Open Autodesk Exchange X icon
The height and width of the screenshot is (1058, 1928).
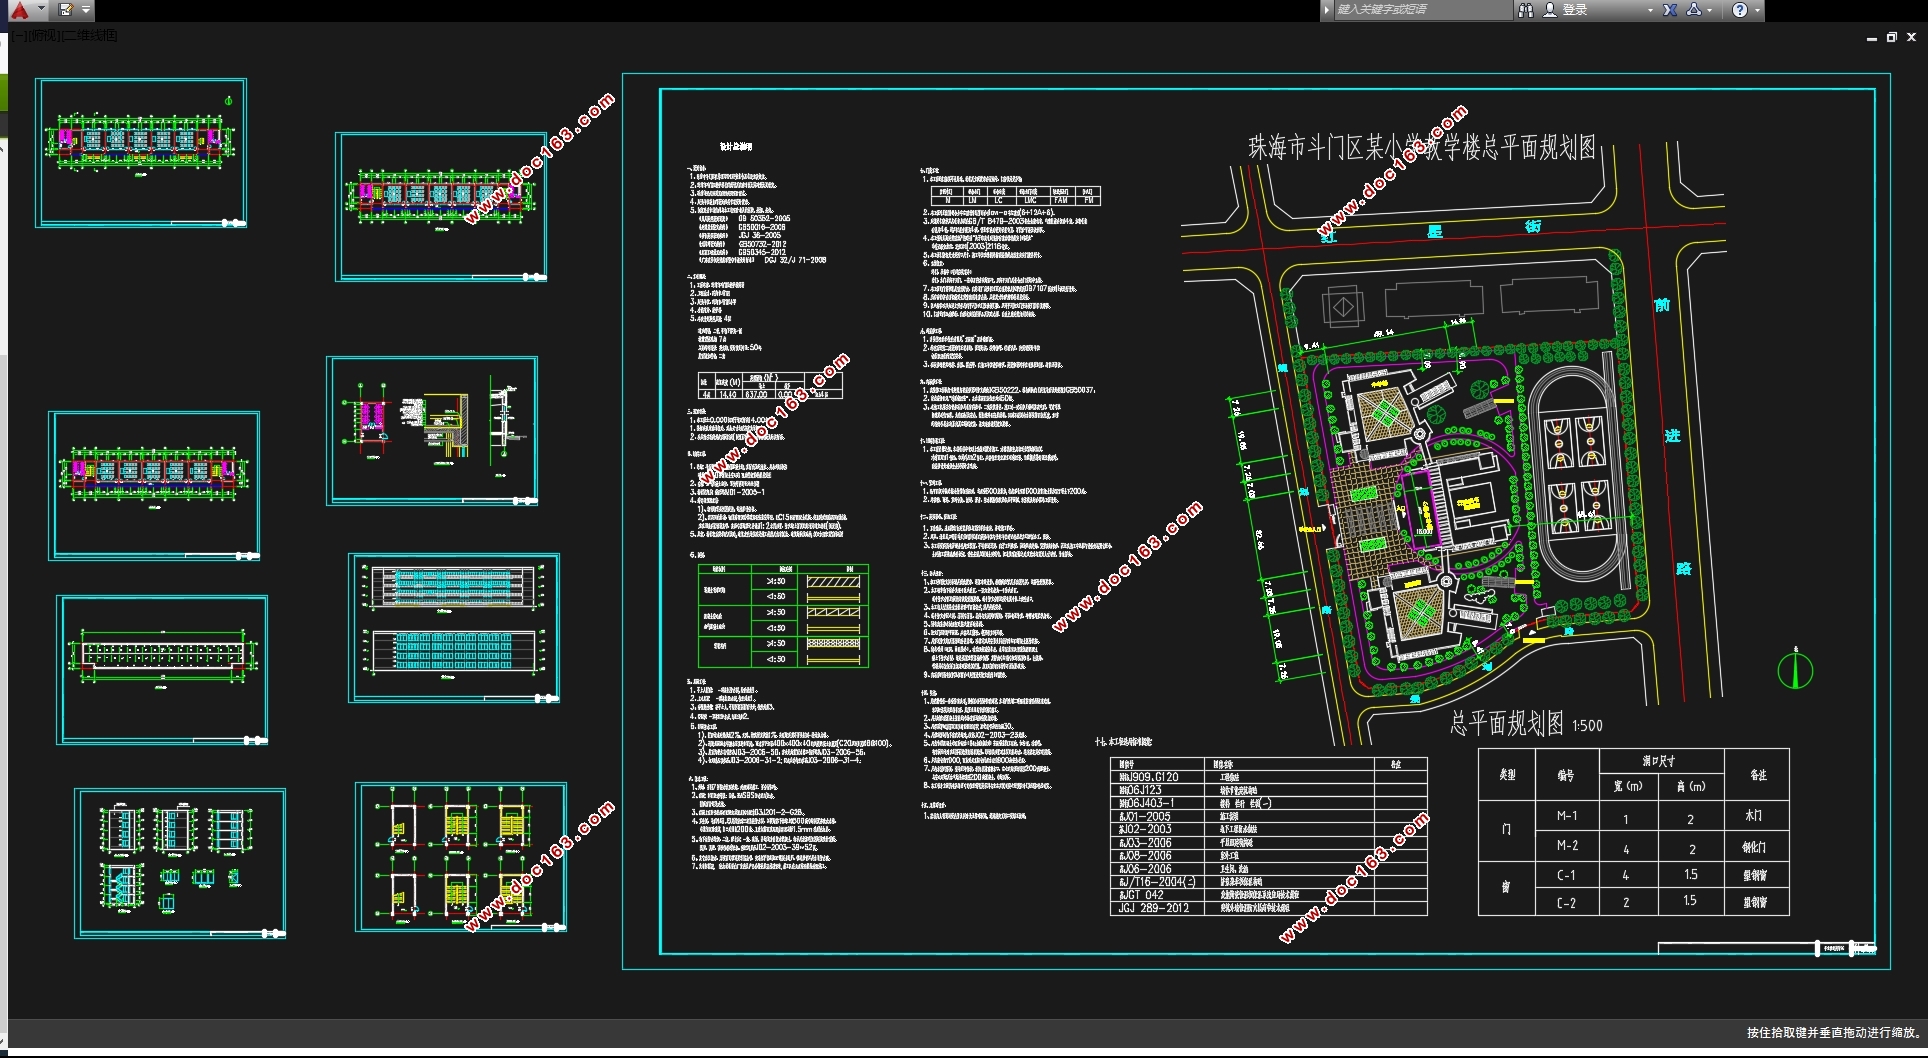(1670, 10)
